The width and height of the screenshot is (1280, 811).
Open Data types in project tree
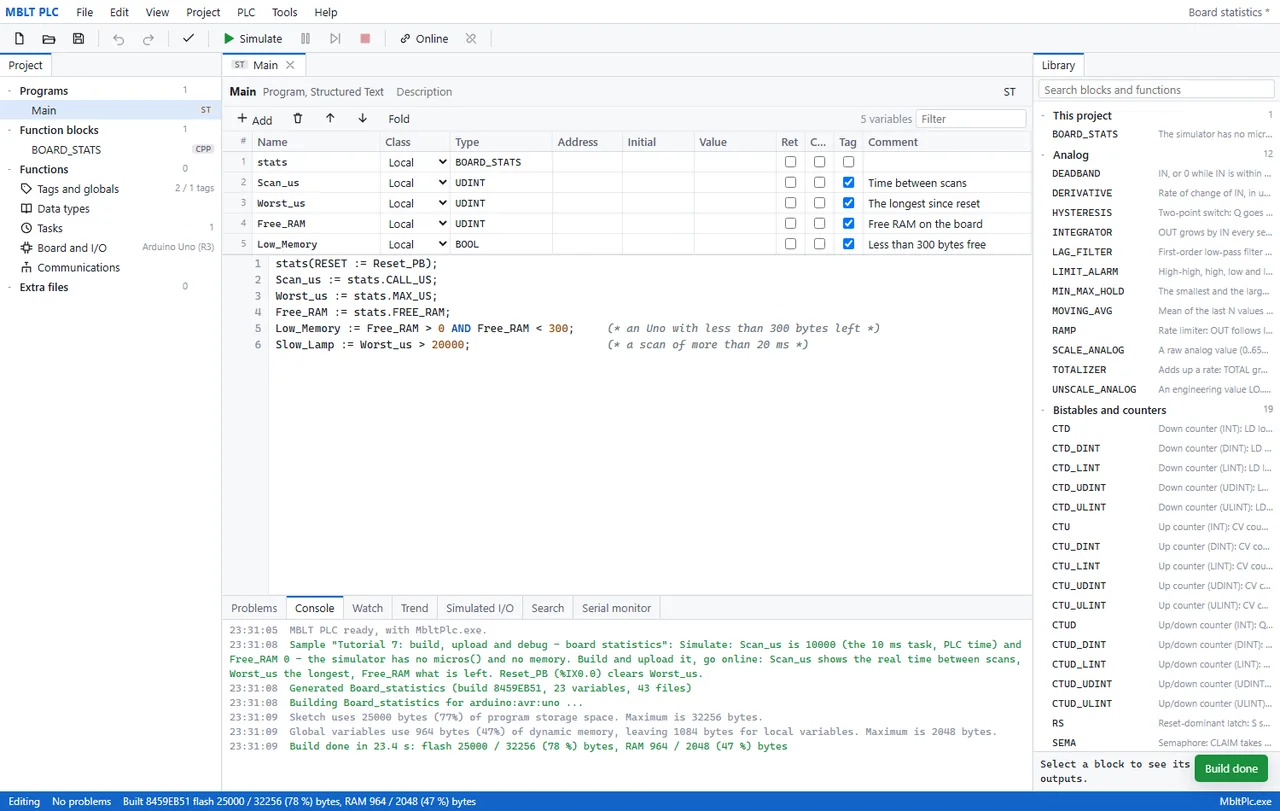tap(63, 209)
